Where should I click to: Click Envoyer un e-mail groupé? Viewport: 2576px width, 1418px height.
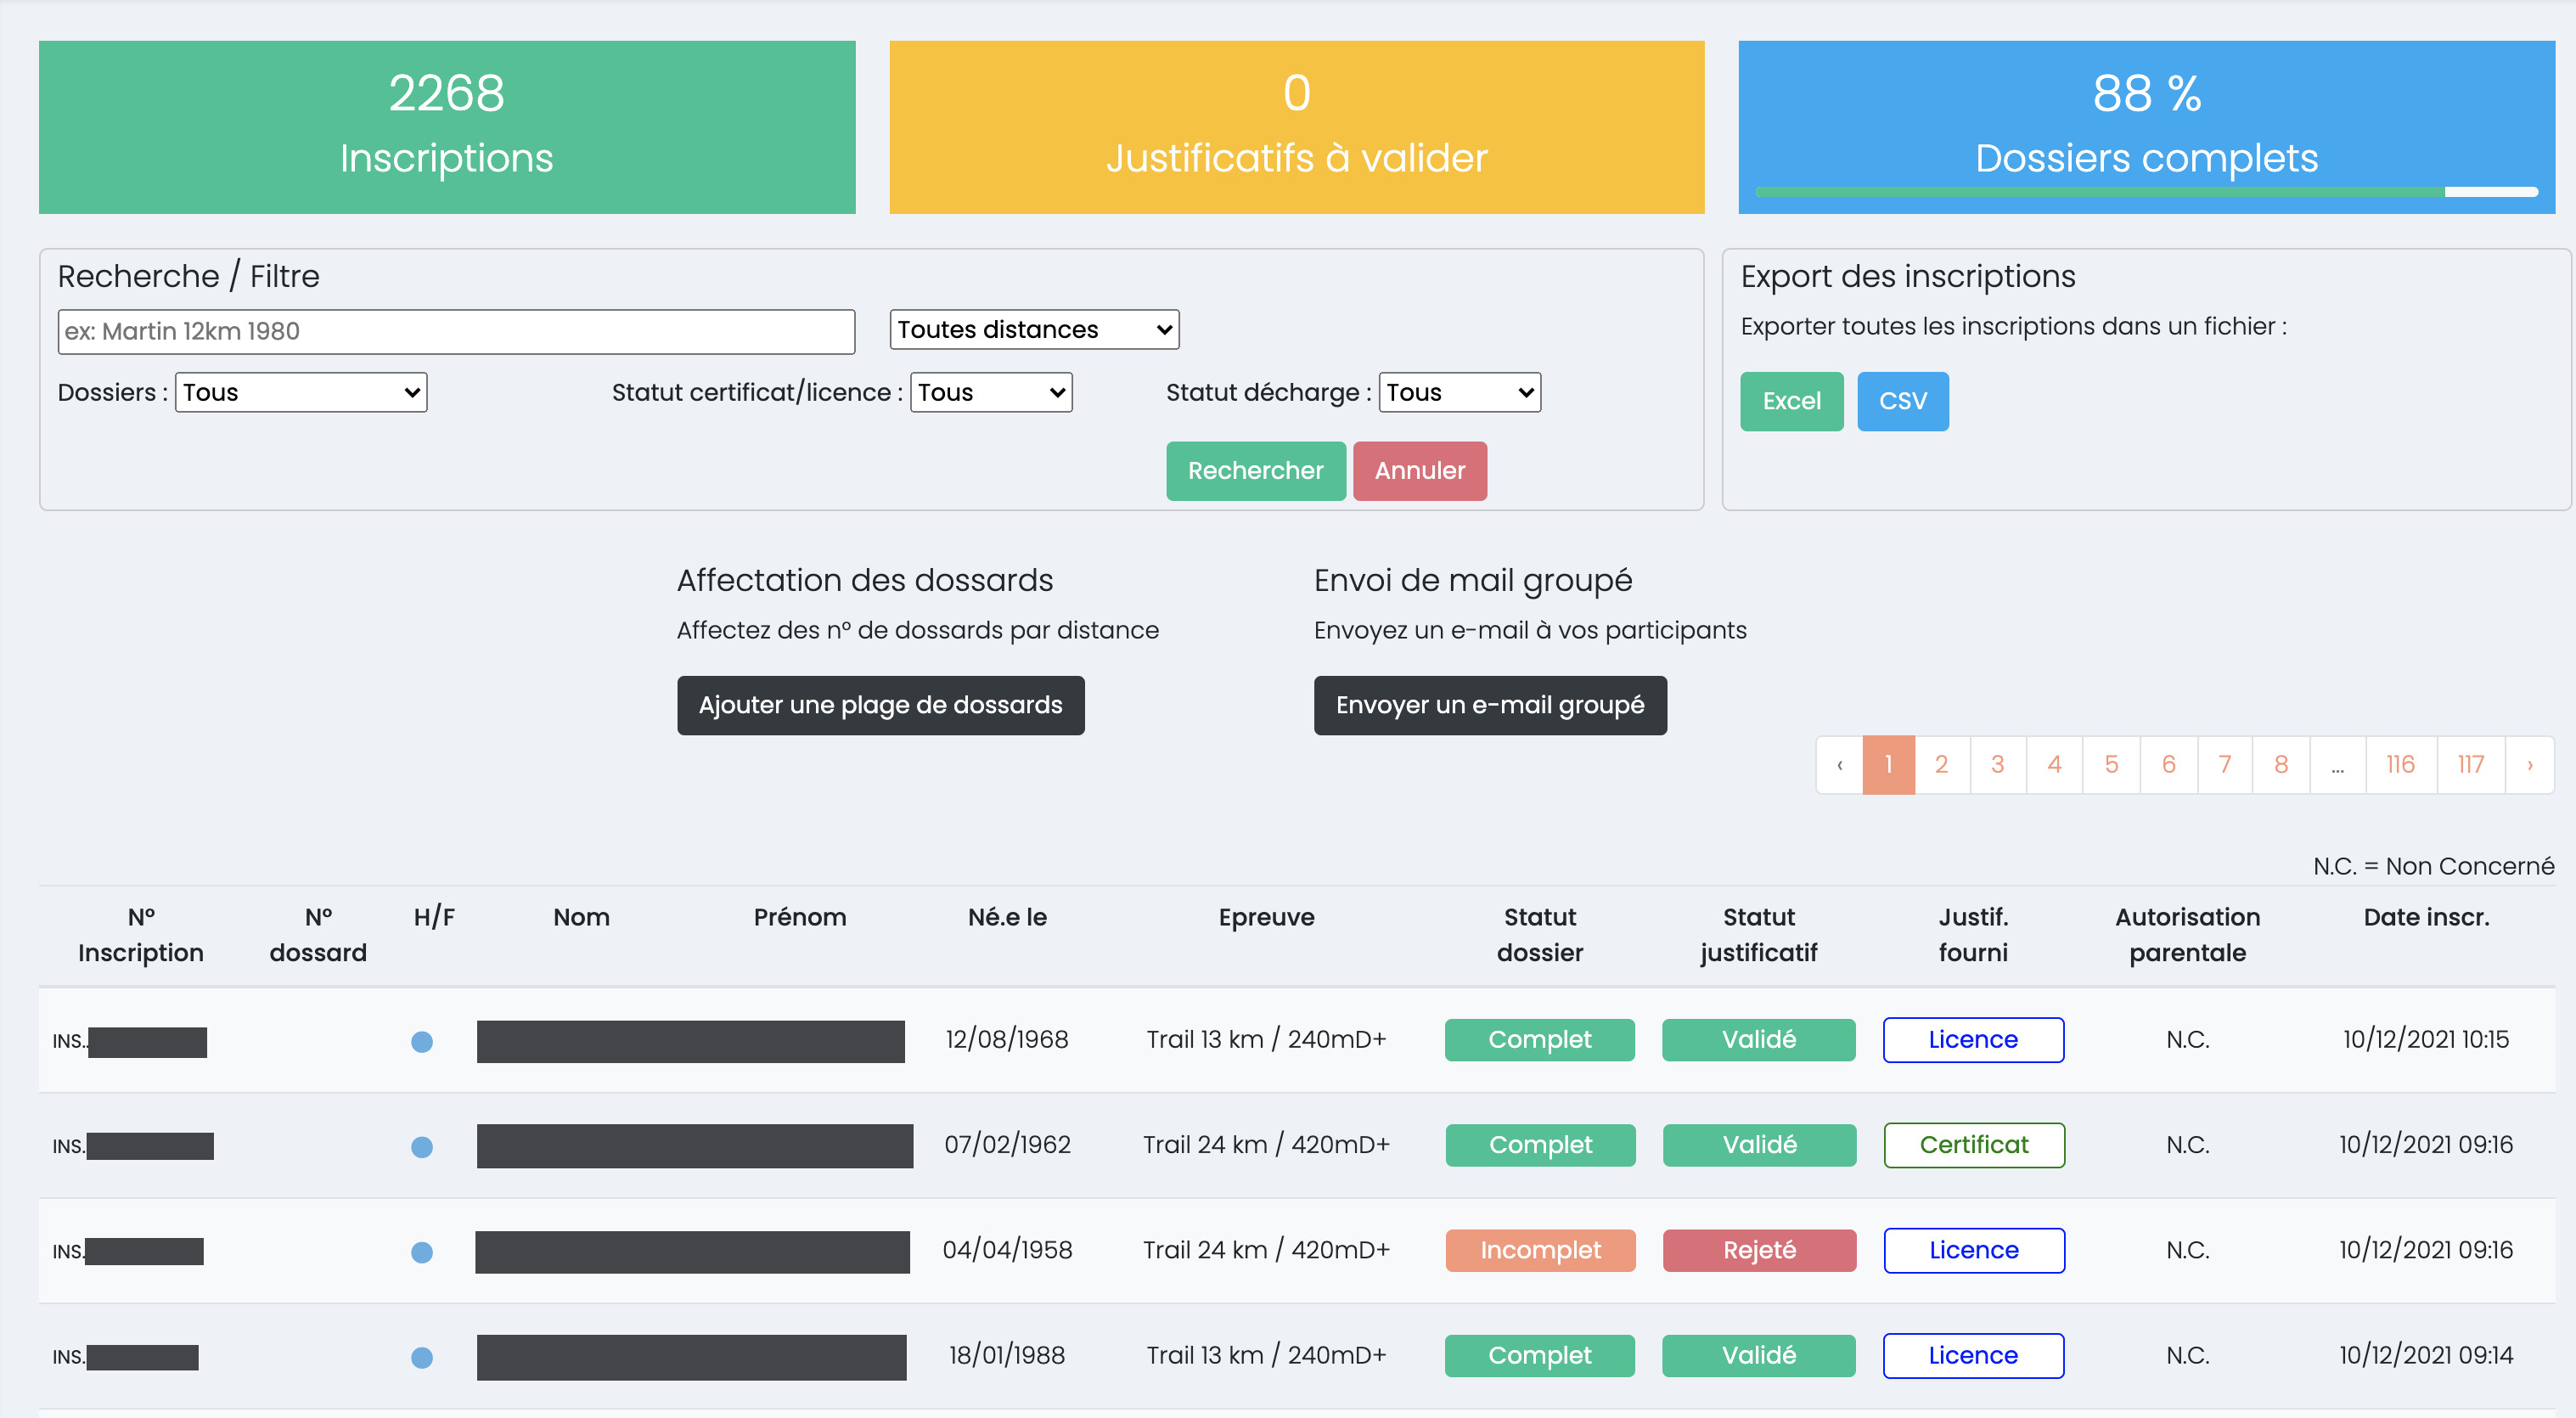click(x=1489, y=706)
